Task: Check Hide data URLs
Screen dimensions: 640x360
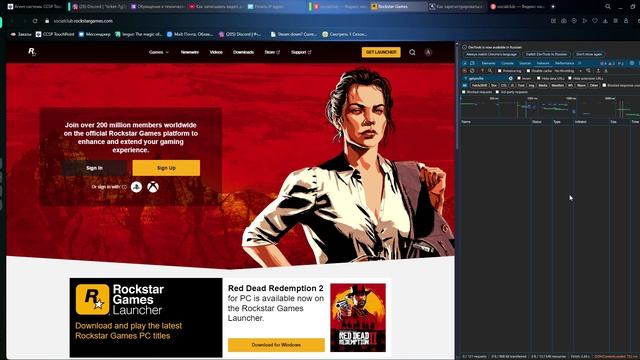Action: (539, 78)
